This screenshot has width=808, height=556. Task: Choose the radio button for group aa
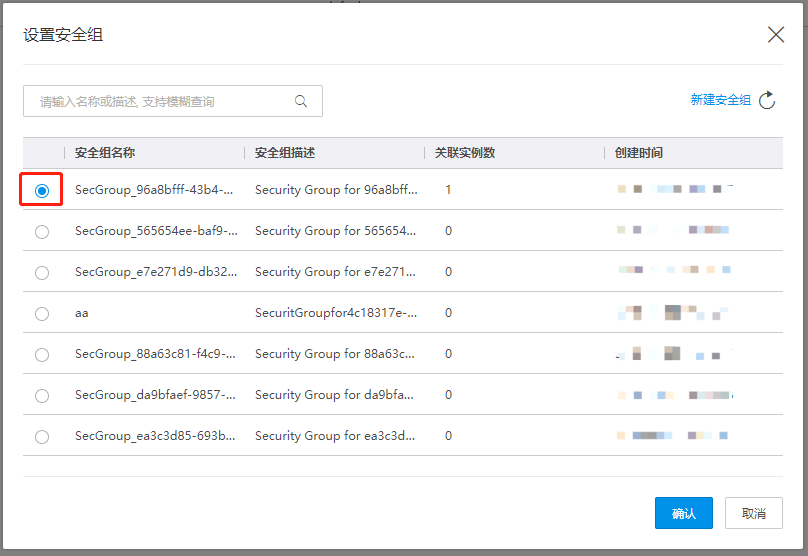click(x=42, y=313)
